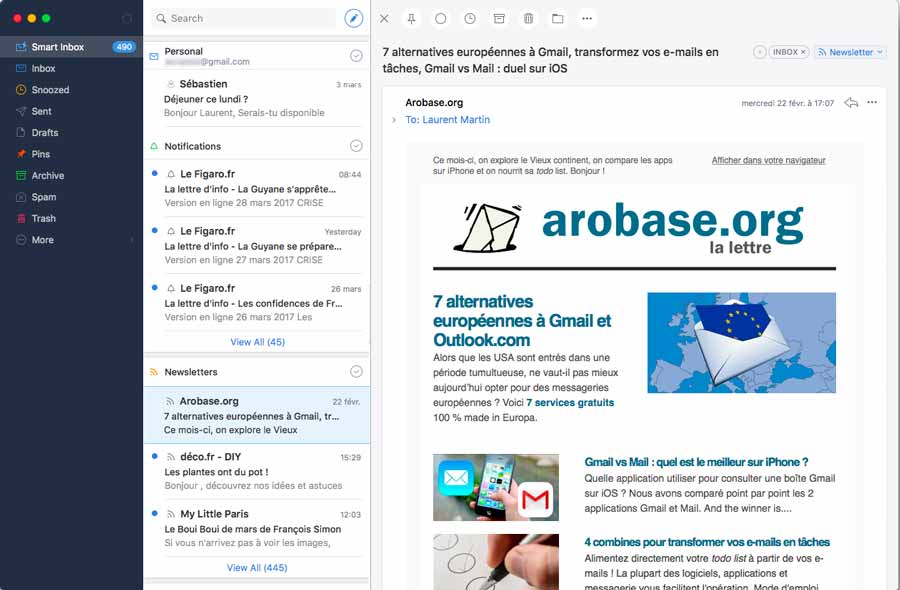Image resolution: width=900 pixels, height=590 pixels.
Task: Show the Drafts folder
Action: click(x=45, y=133)
